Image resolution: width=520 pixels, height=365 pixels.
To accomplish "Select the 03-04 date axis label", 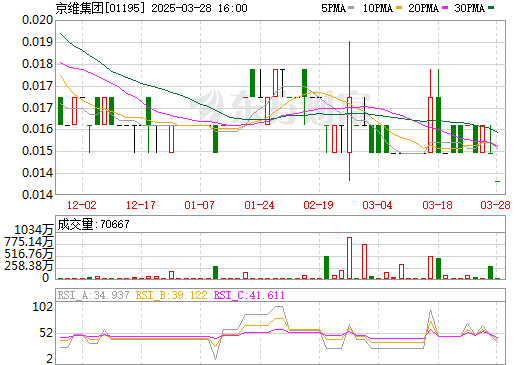I will pyautogui.click(x=377, y=205).
